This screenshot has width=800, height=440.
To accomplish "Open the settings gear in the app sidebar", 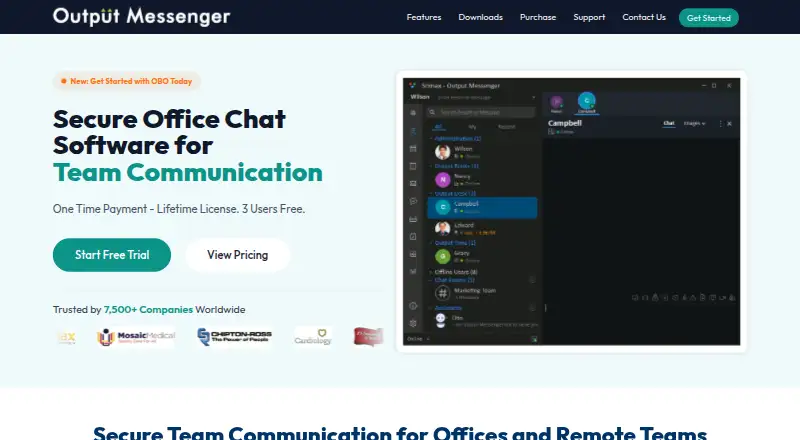I will [413, 323].
